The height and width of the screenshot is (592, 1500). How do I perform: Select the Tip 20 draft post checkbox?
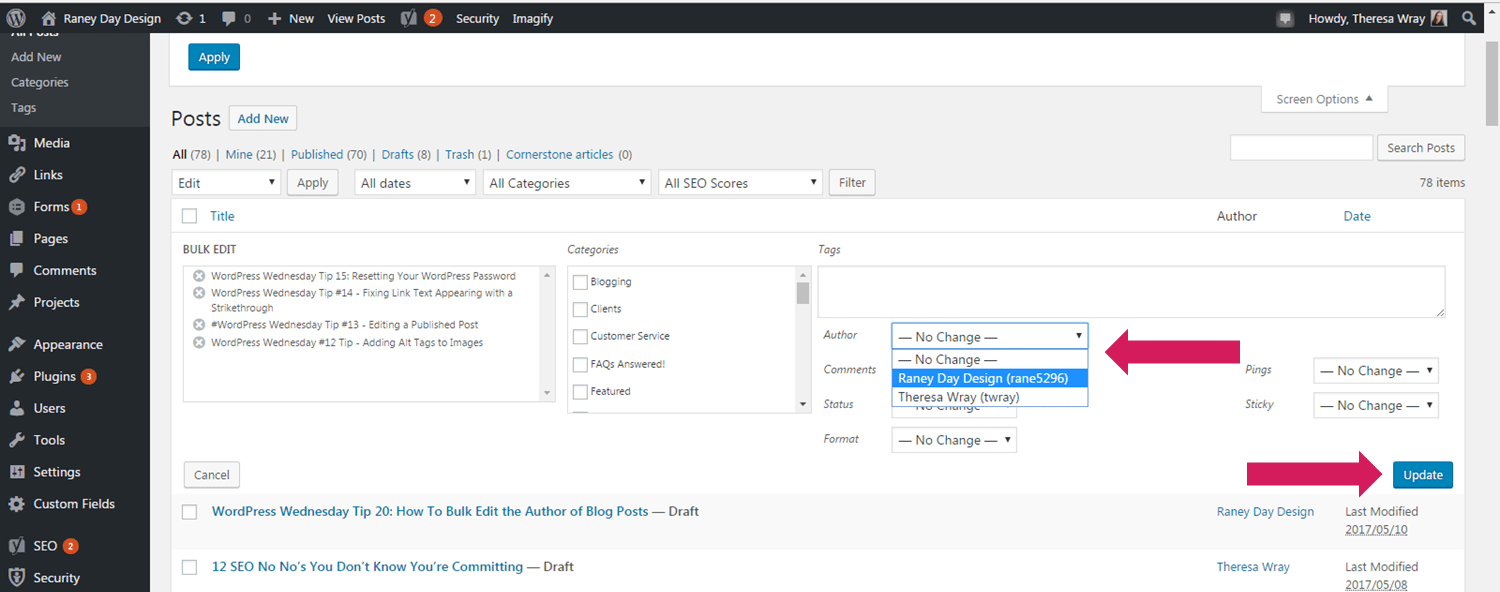point(190,512)
